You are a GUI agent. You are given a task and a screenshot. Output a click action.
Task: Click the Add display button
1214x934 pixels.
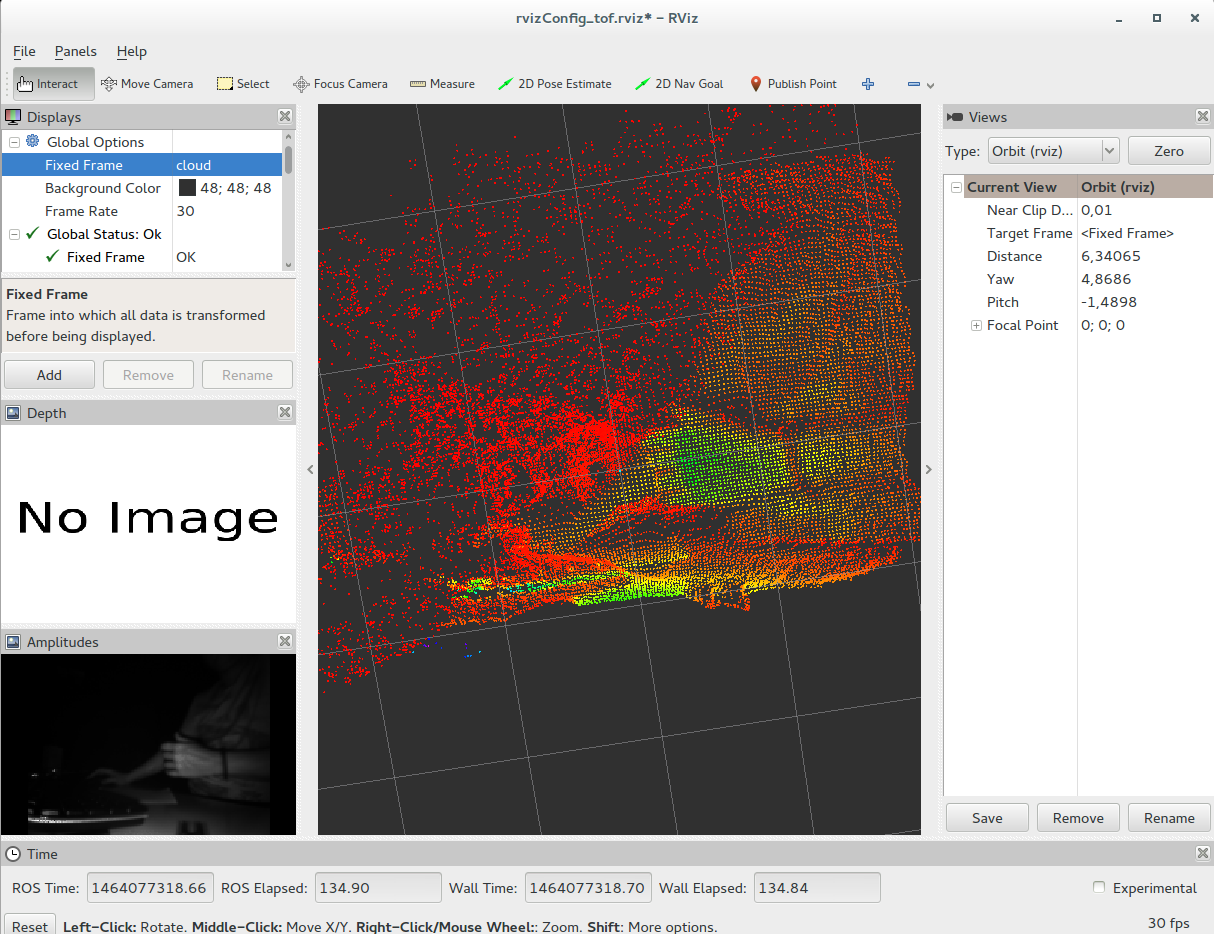tap(49, 375)
